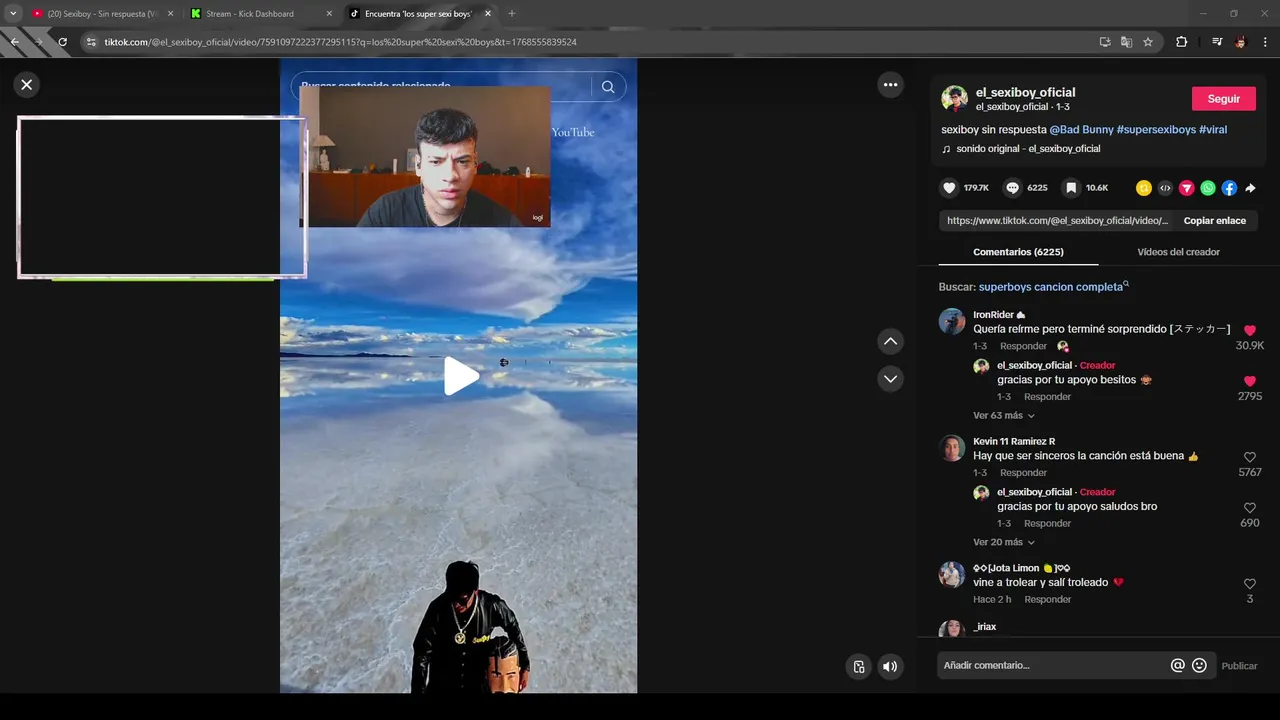Focus the Añadir comentario input field
1280x720 pixels.
[x=1053, y=666]
